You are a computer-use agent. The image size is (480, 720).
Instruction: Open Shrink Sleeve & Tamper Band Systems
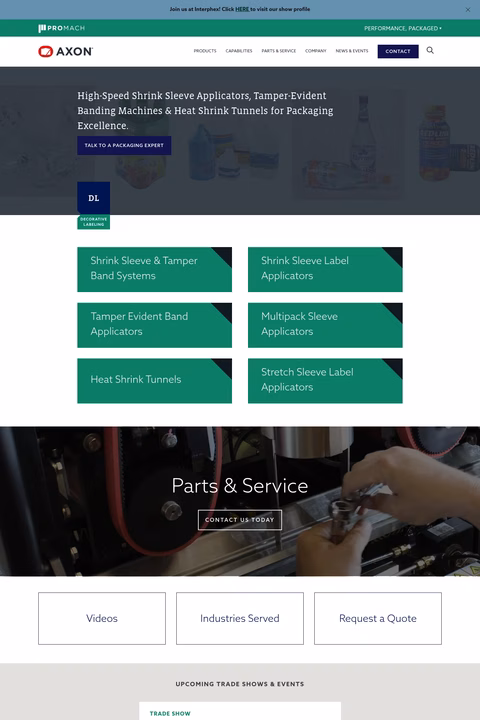(154, 270)
